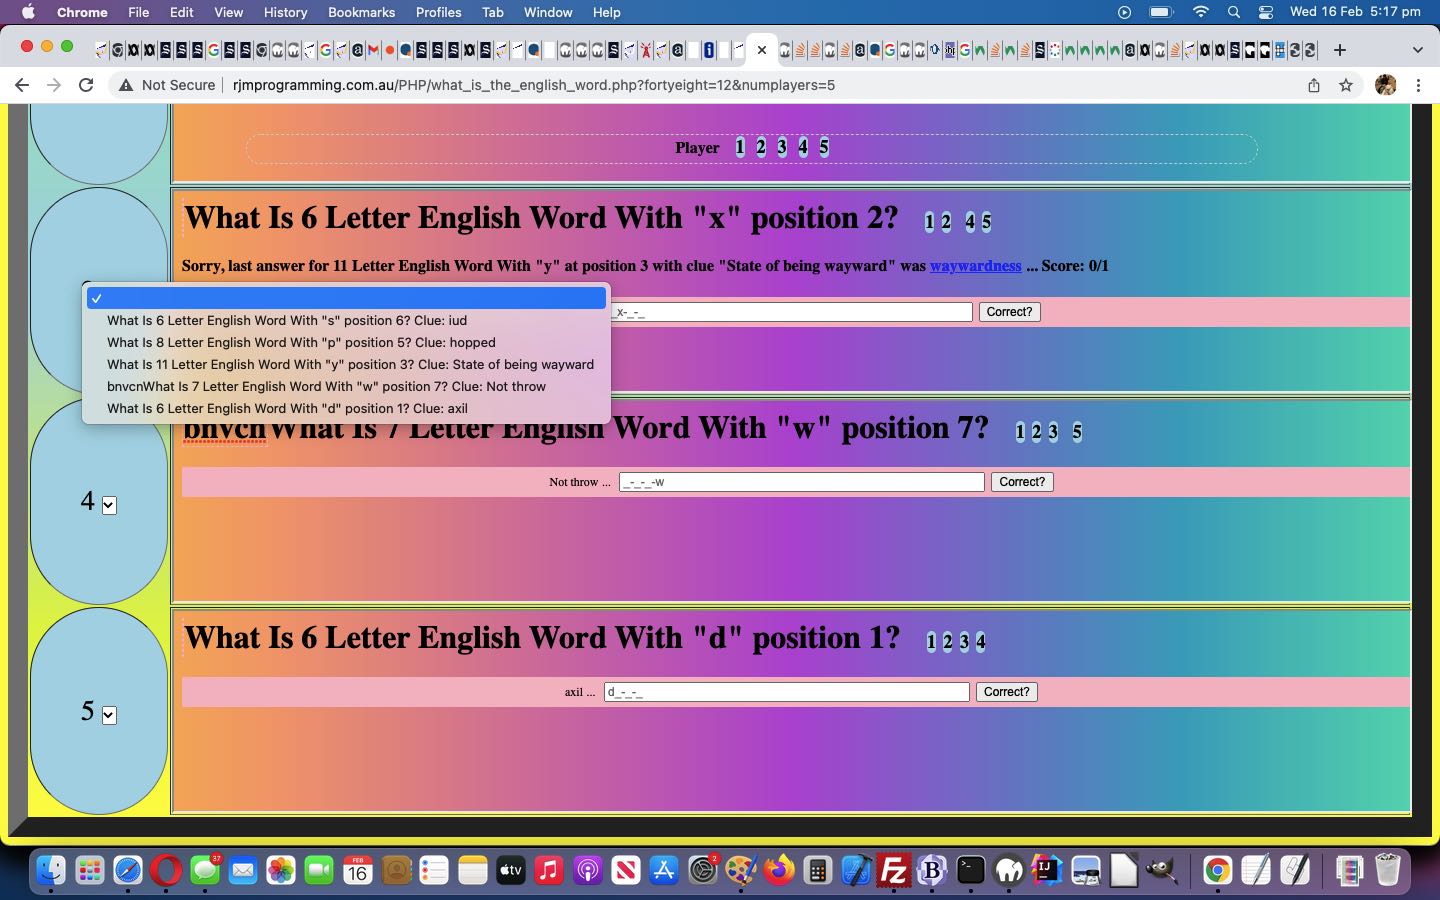Click the share icon in address bar
The width and height of the screenshot is (1440, 900).
coord(1314,85)
